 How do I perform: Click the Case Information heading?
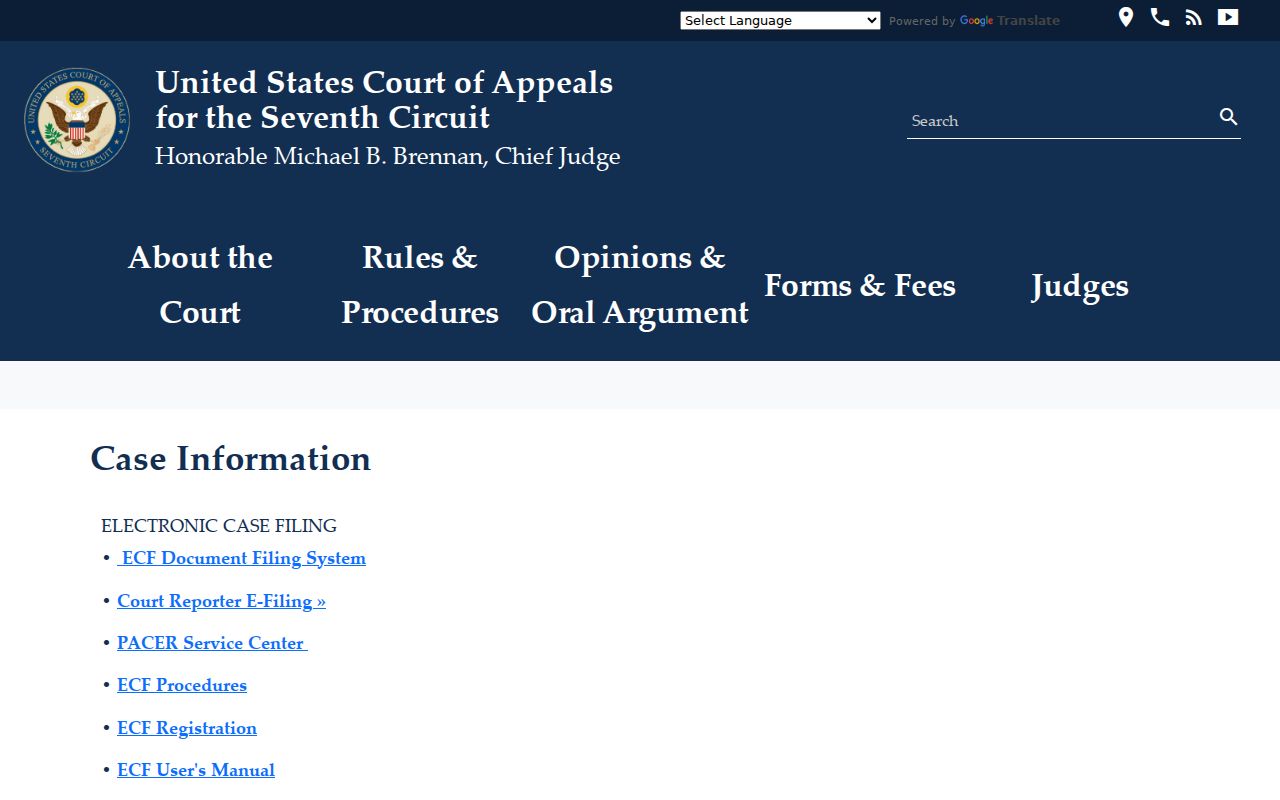tap(231, 458)
